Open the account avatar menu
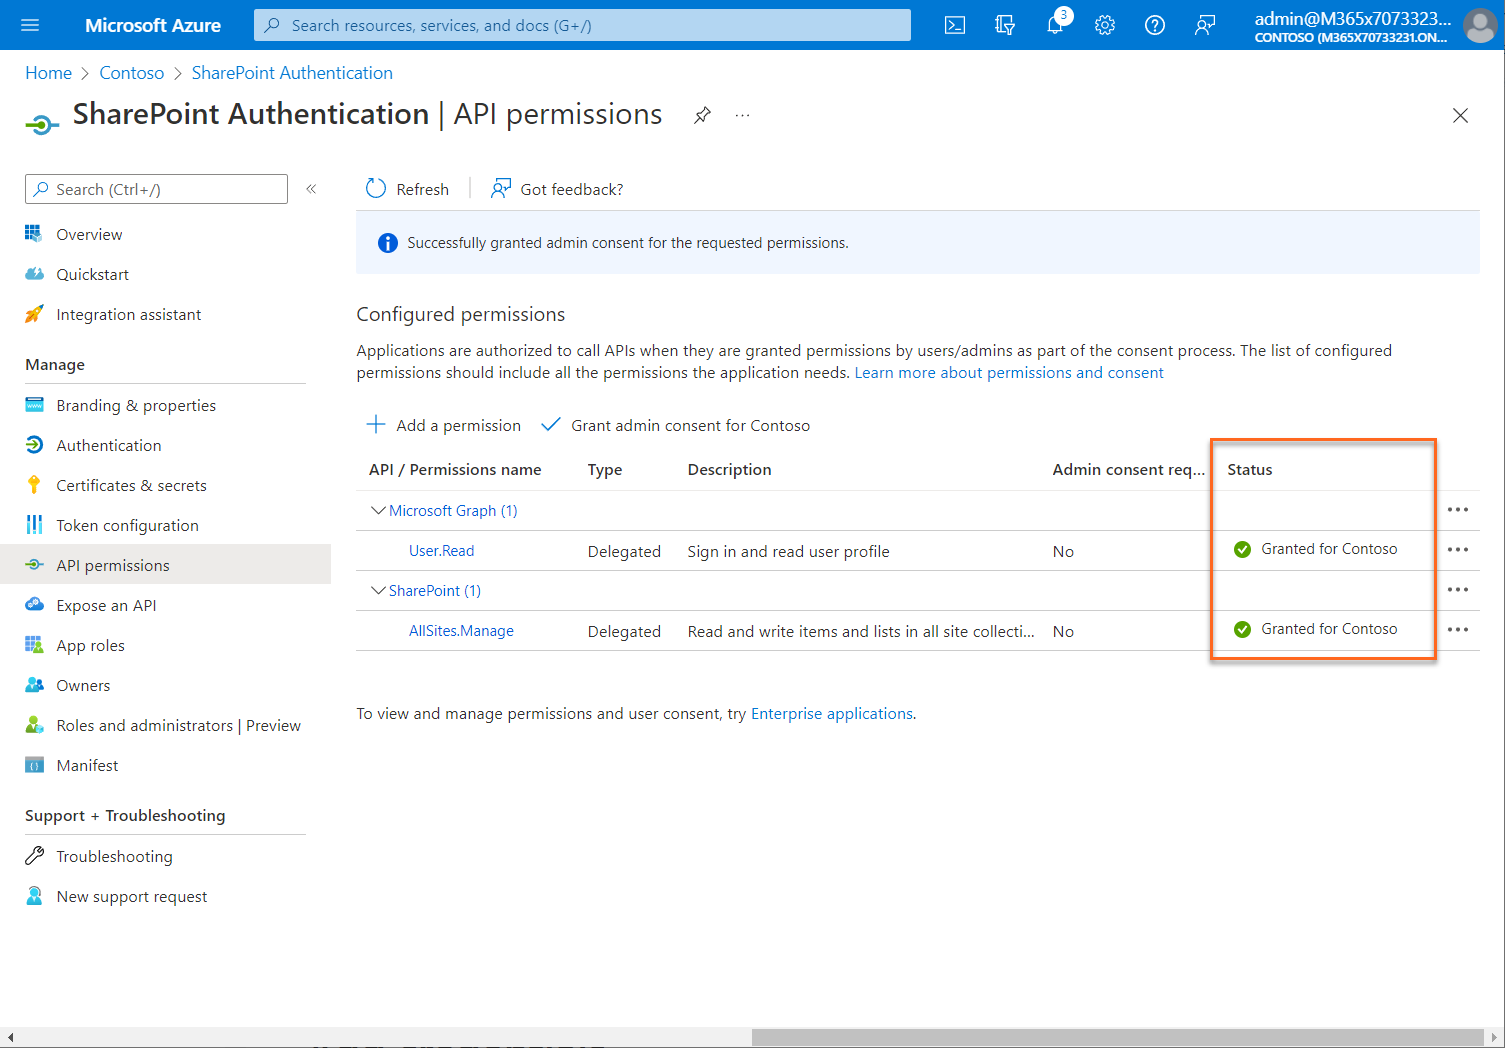Image resolution: width=1505 pixels, height=1048 pixels. pyautogui.click(x=1479, y=25)
